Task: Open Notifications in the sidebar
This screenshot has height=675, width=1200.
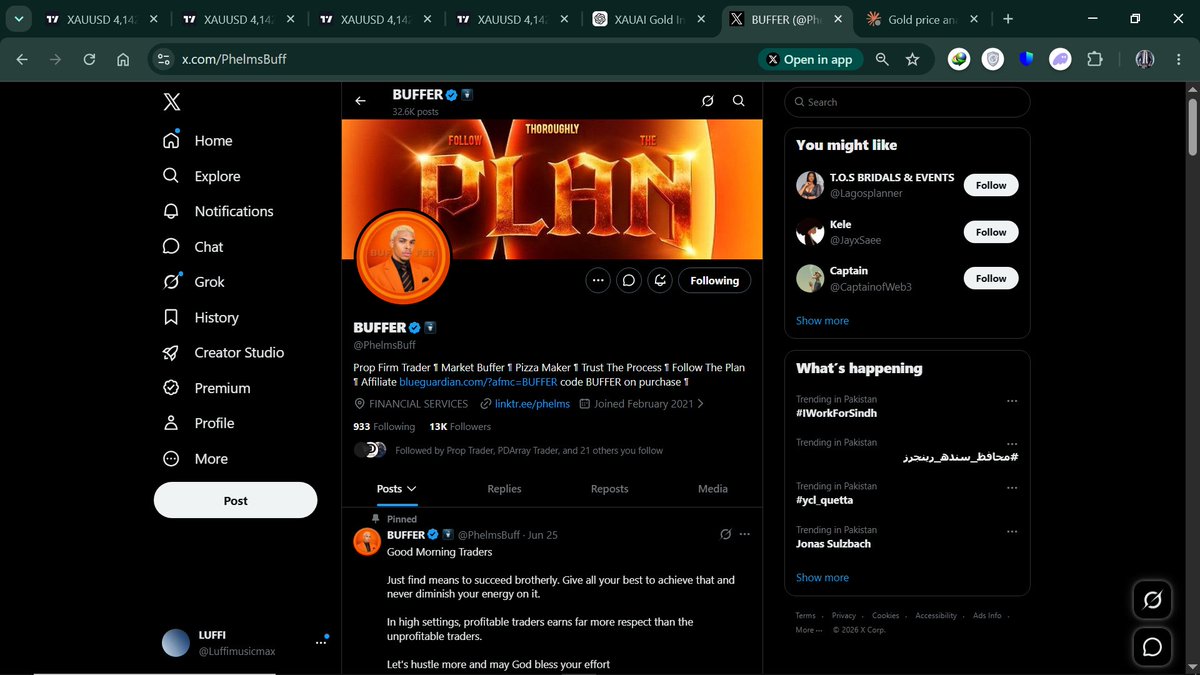Action: 218,211
